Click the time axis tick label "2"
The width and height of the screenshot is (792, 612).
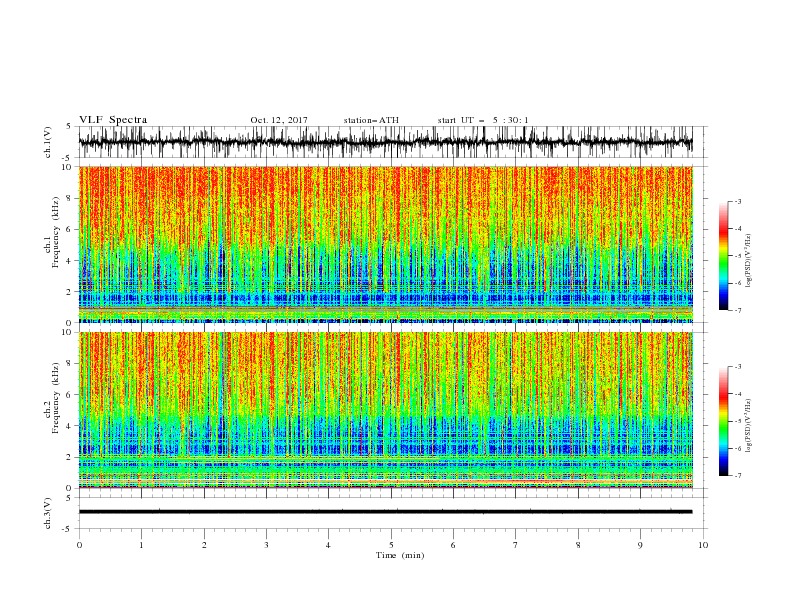tap(204, 545)
